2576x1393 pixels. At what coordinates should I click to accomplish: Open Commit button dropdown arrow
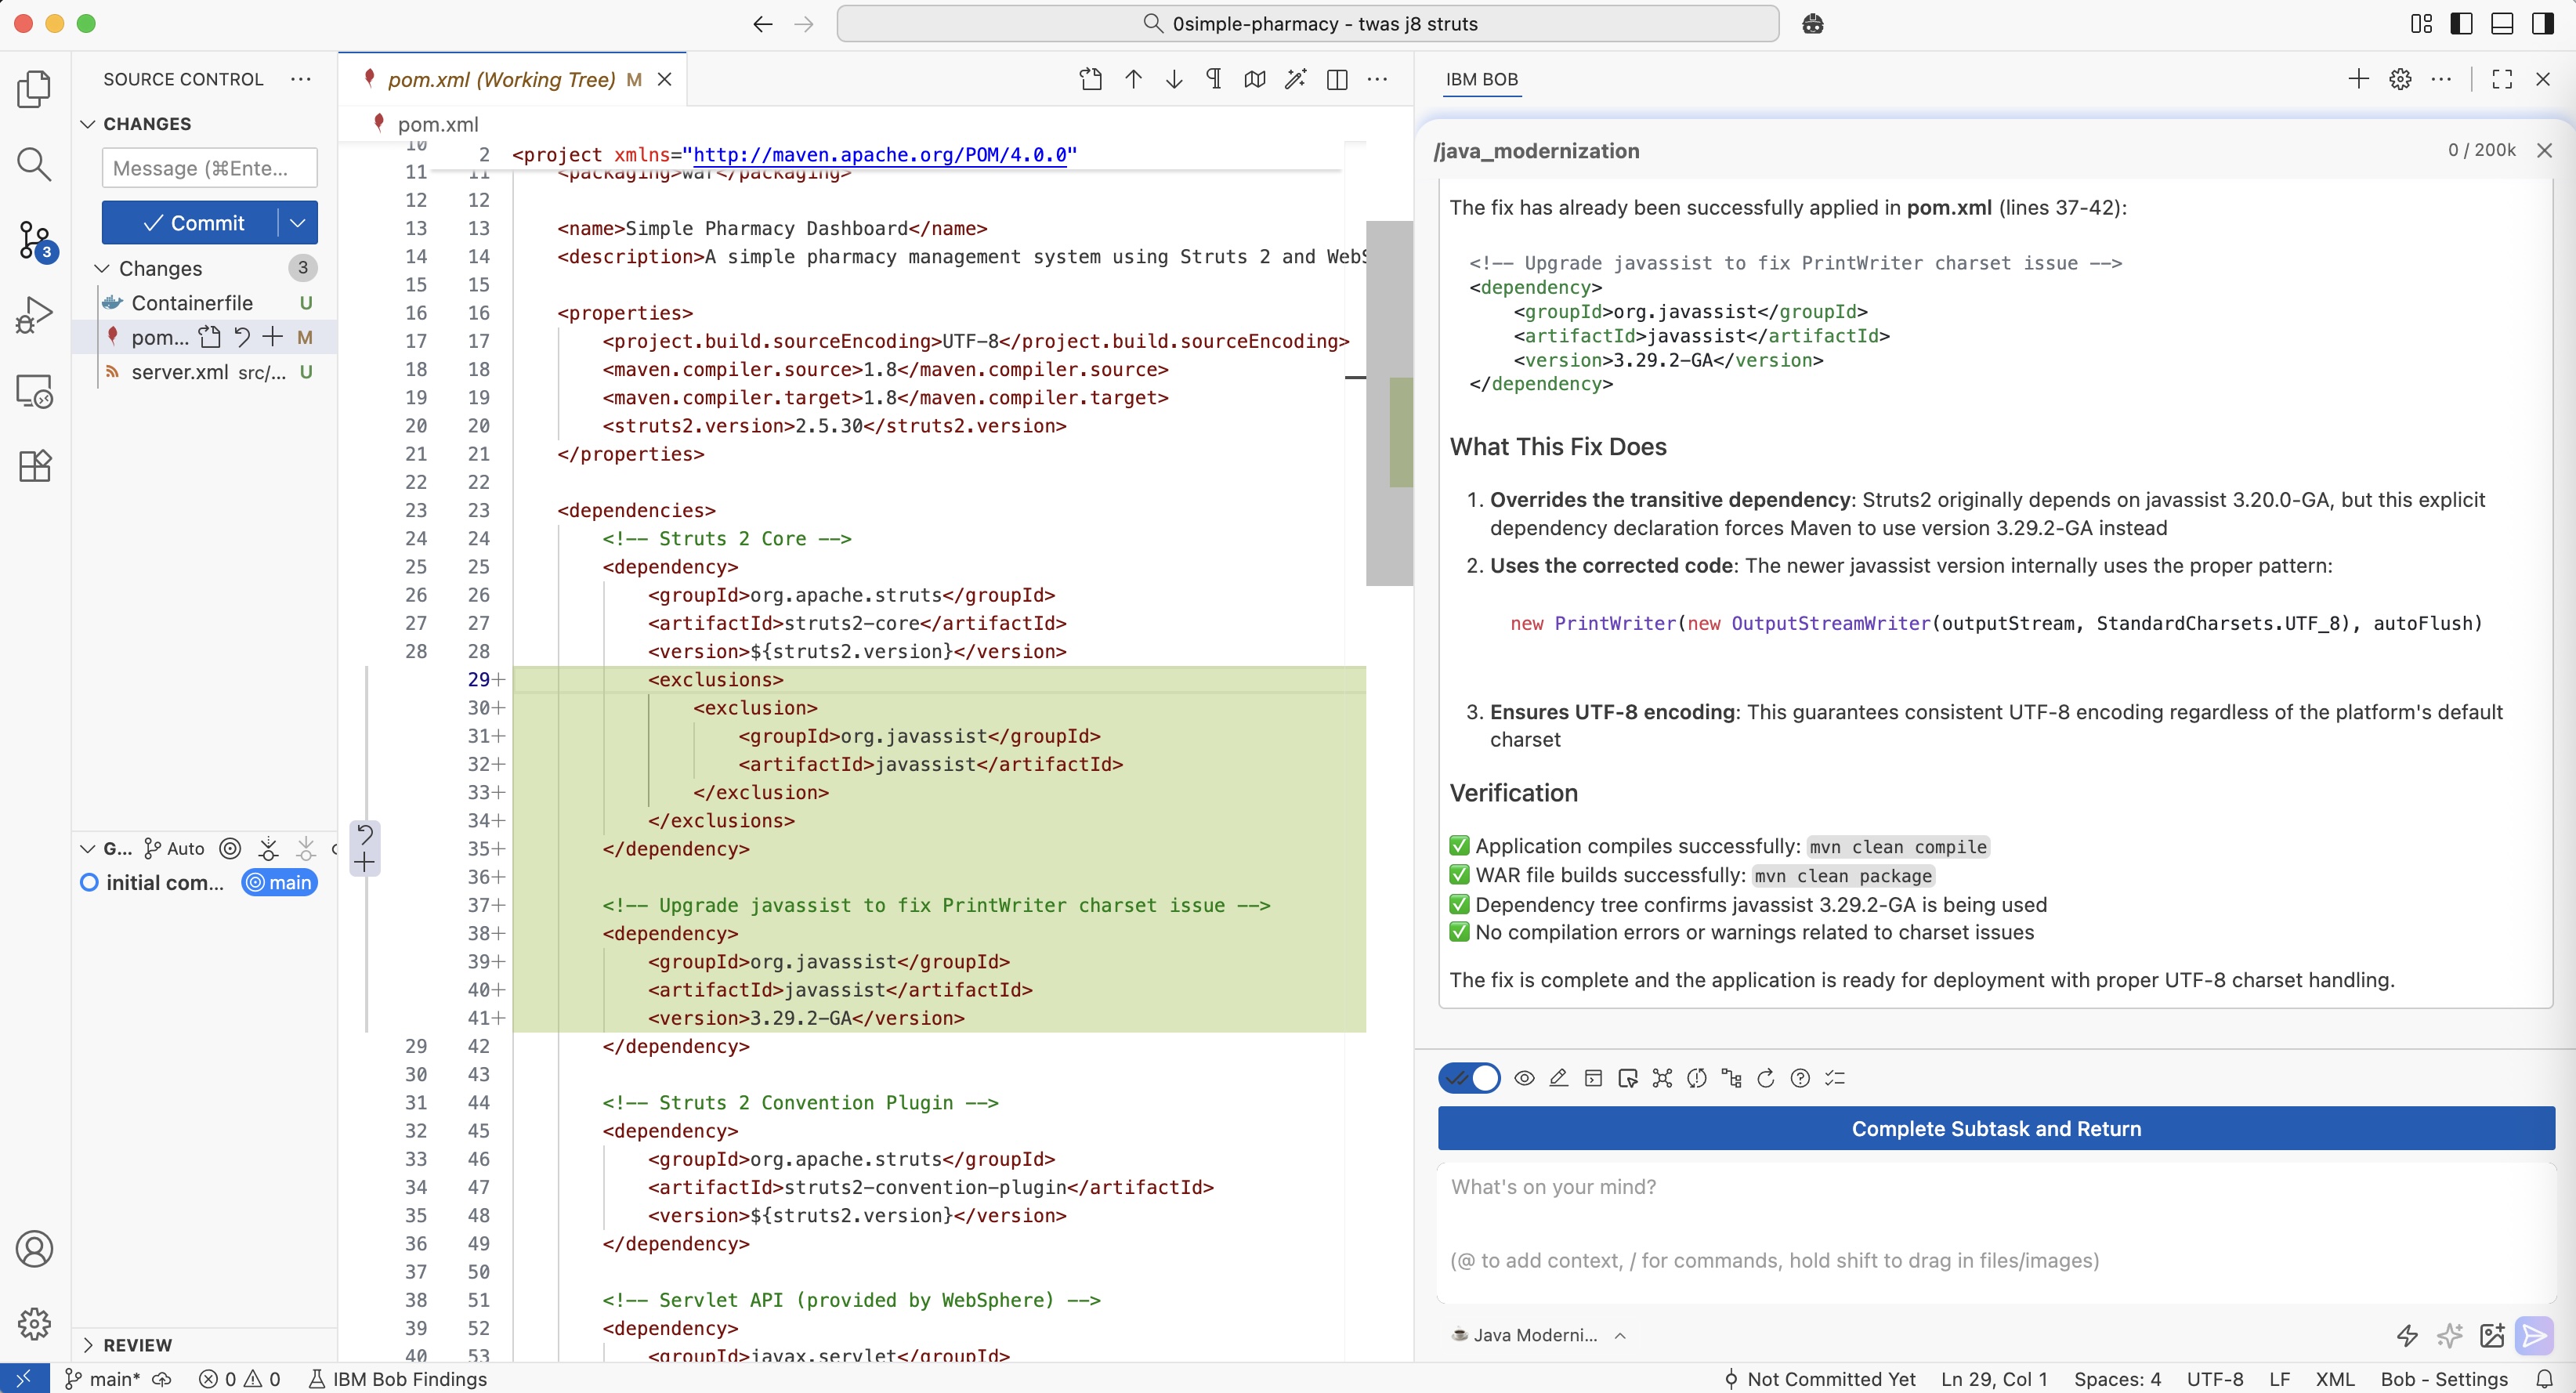(297, 222)
